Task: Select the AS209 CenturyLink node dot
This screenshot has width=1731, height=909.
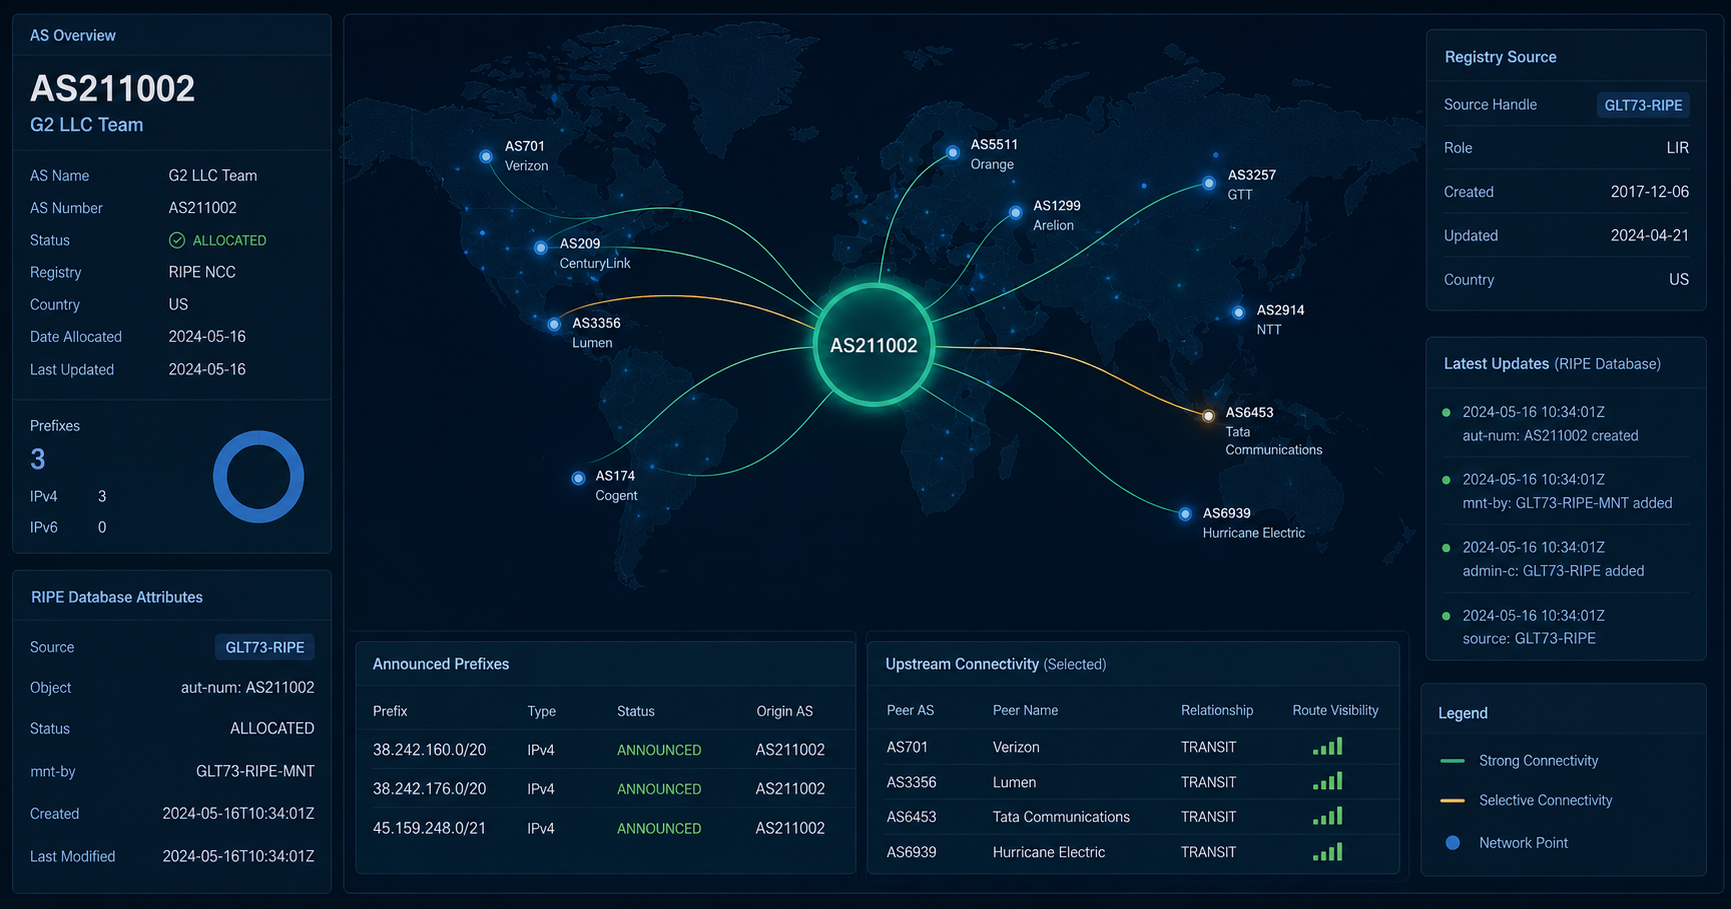Action: pyautogui.click(x=541, y=247)
